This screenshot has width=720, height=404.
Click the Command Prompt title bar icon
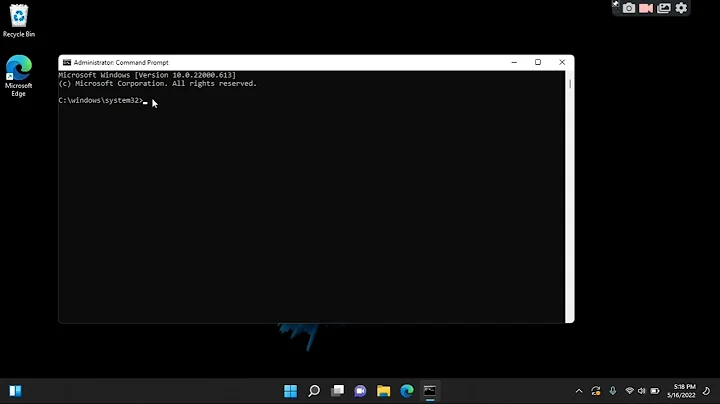point(67,62)
